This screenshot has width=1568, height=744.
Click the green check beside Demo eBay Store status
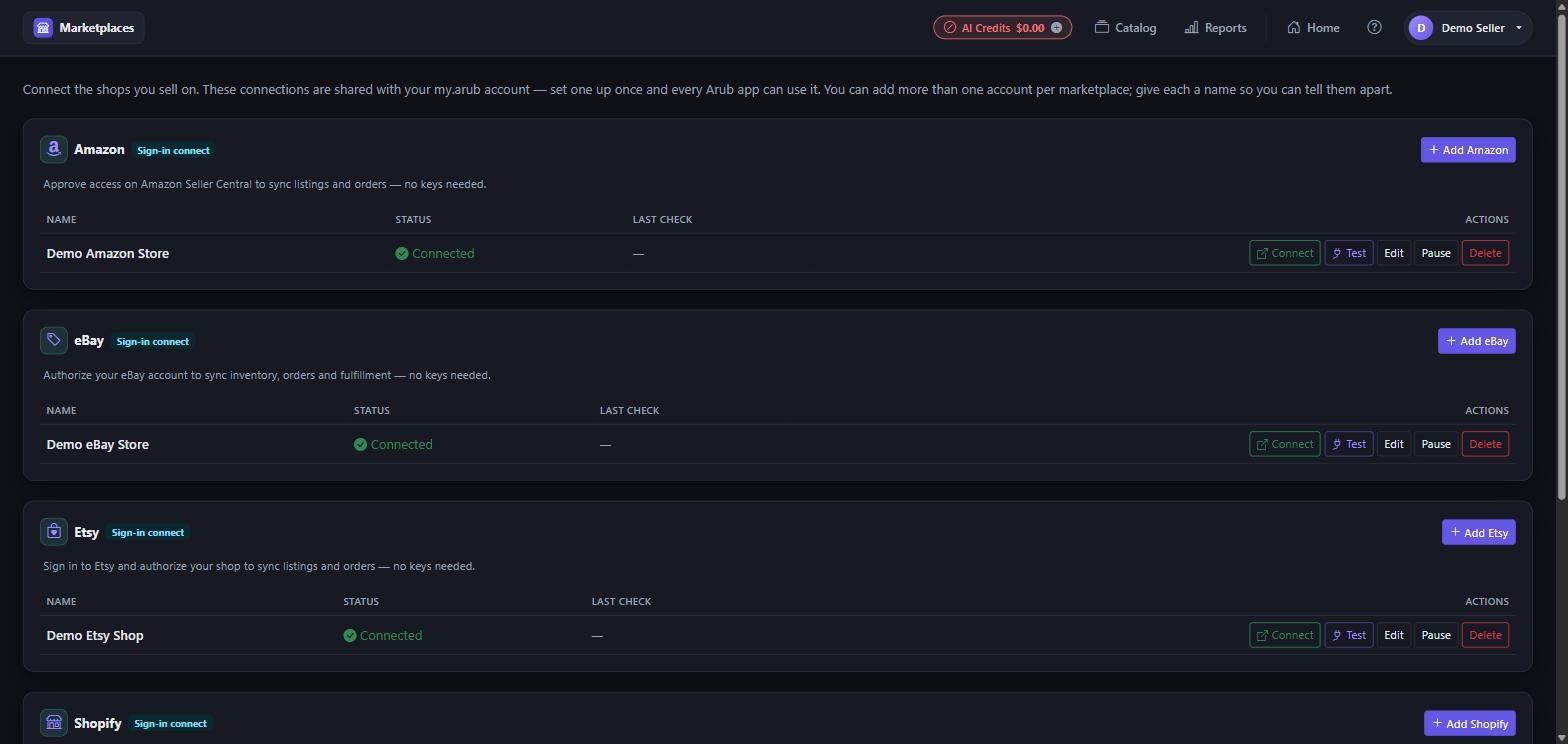coord(360,444)
